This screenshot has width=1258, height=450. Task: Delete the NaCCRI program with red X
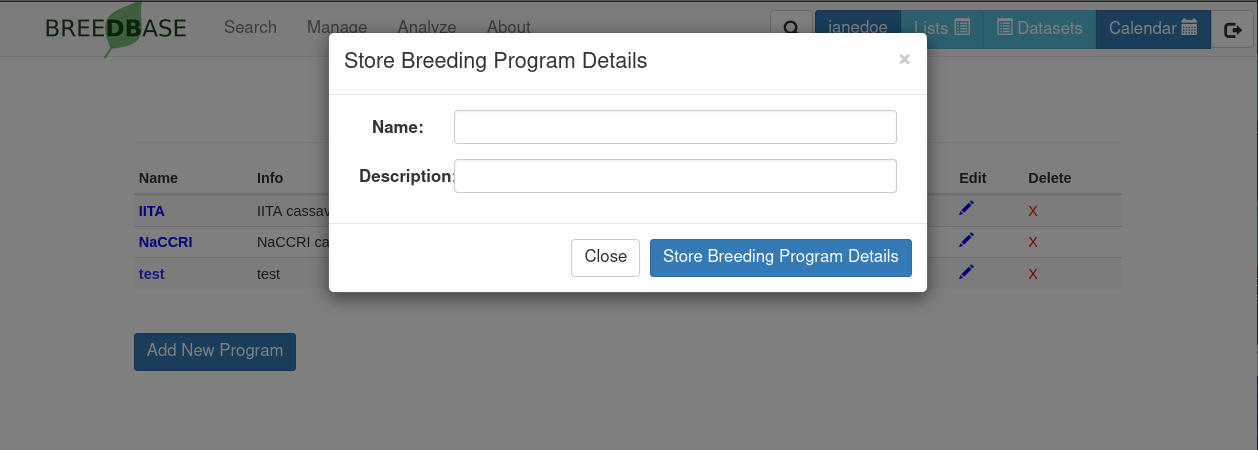(x=1033, y=243)
